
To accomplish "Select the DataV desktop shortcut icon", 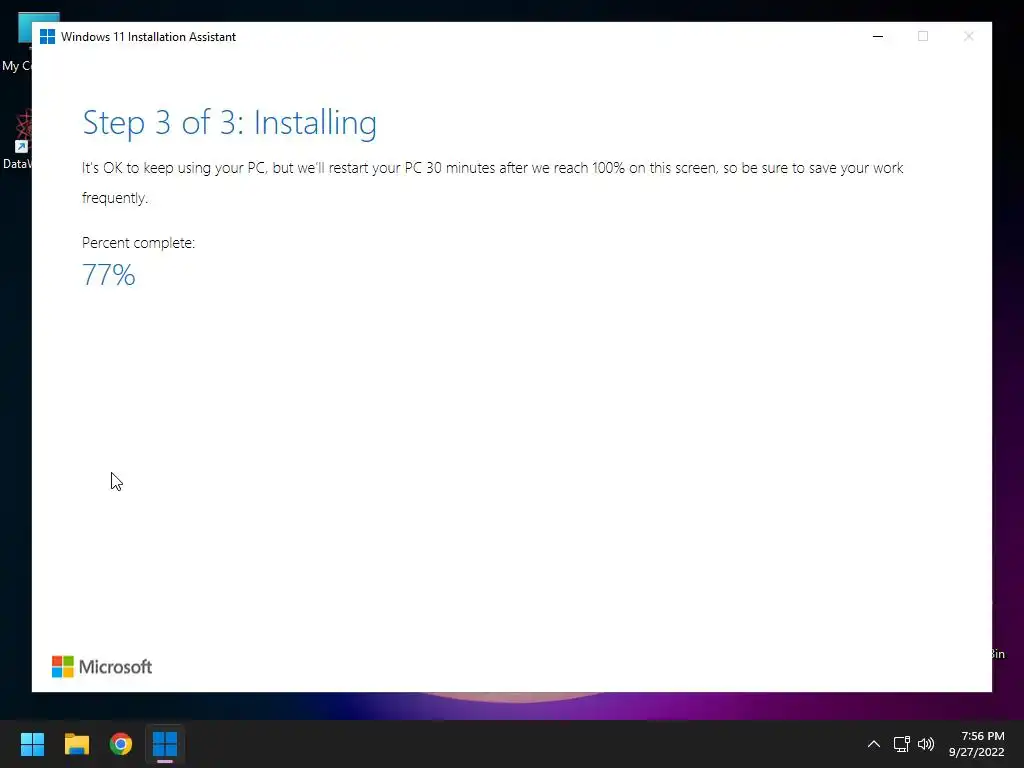I will click(x=18, y=139).
